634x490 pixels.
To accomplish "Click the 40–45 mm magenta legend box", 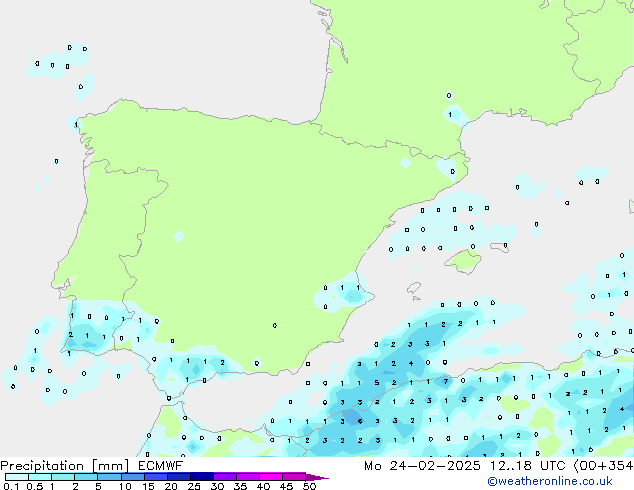I will click(x=271, y=477).
